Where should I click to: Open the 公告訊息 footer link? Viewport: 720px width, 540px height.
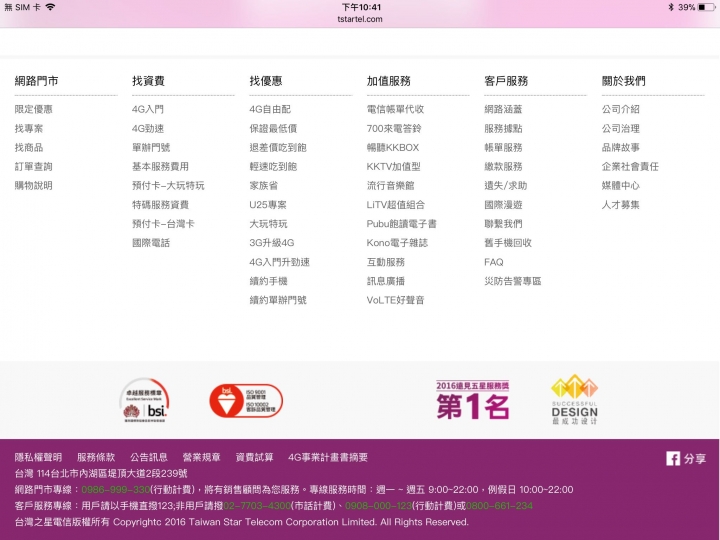click(149, 457)
